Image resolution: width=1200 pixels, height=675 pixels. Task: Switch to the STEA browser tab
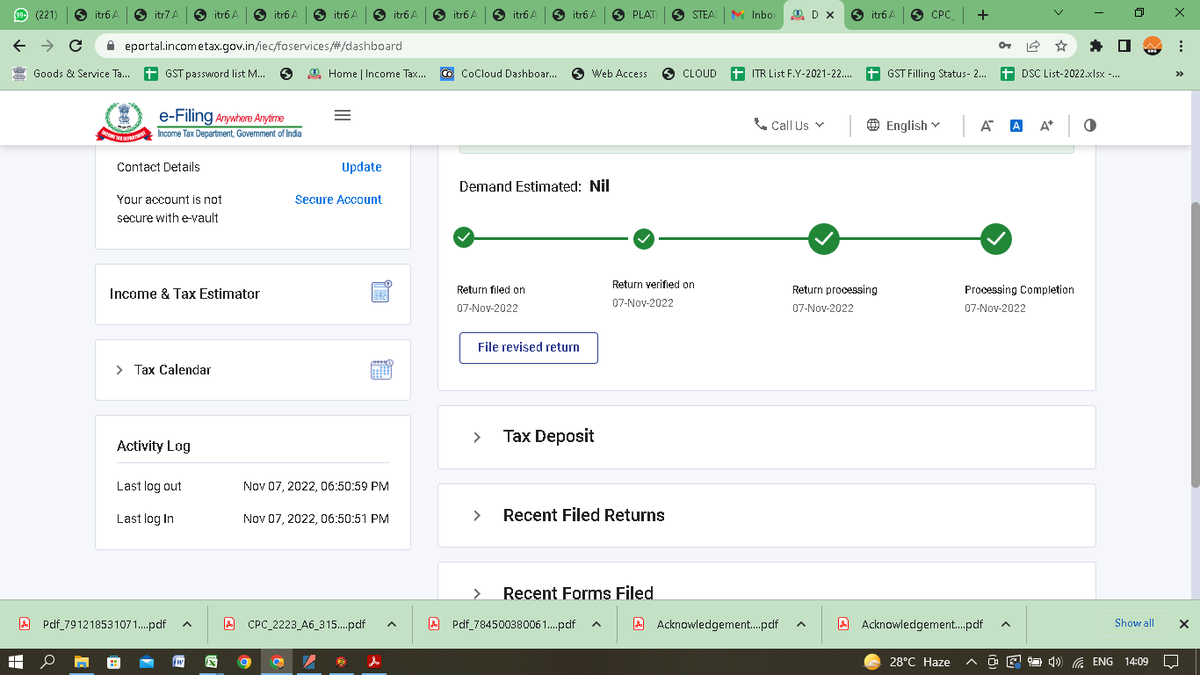[693, 15]
